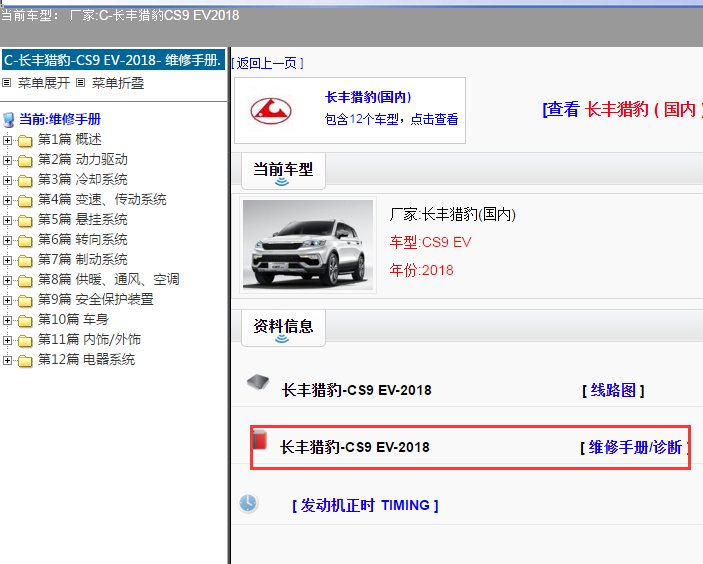The image size is (703, 564).
Task: Expand all menus with 菜单展开
Action: click(43, 83)
